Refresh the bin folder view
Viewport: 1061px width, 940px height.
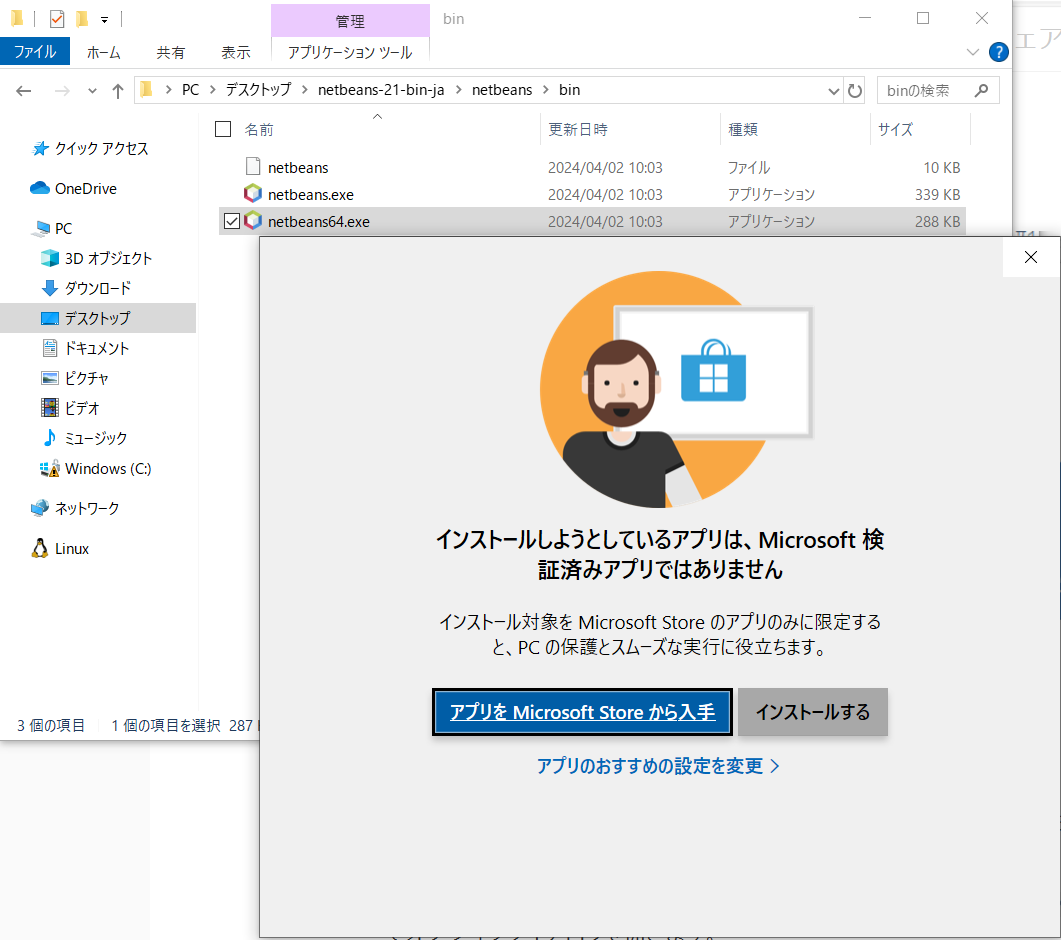(855, 90)
